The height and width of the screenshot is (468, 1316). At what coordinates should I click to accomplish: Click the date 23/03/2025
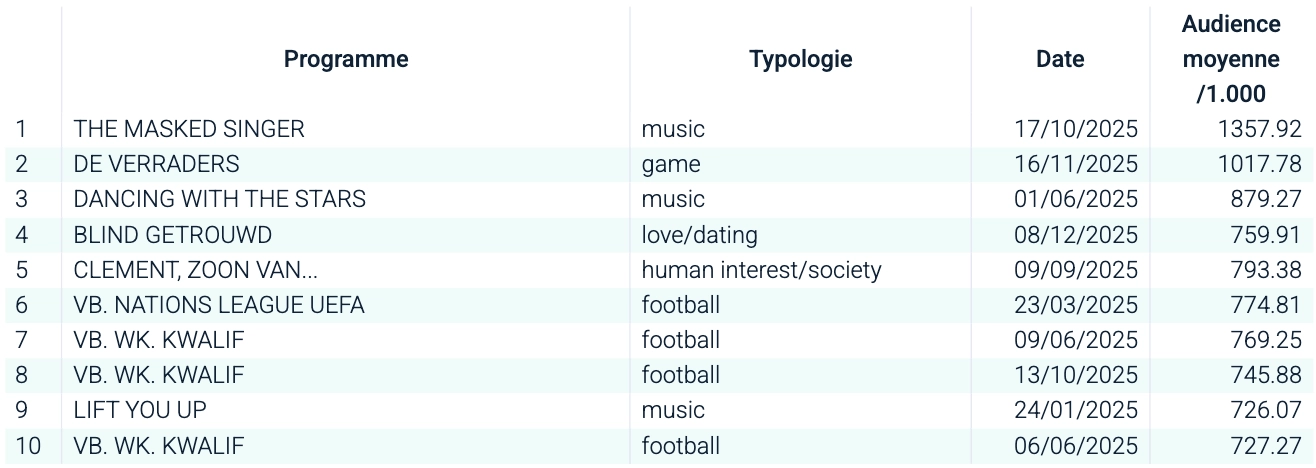click(x=1075, y=305)
